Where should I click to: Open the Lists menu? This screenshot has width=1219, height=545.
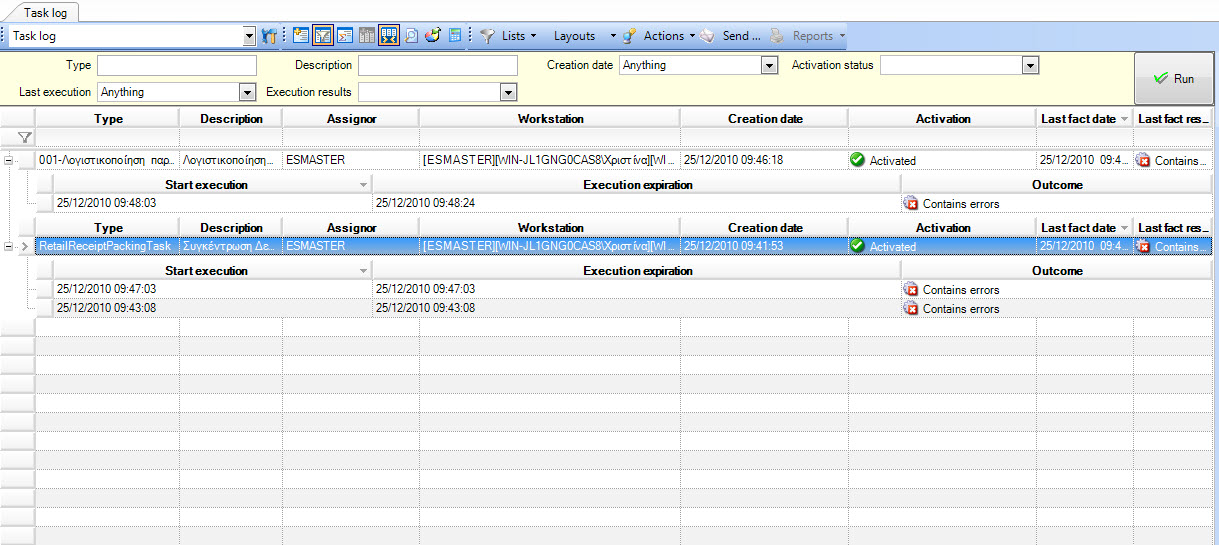[x=508, y=36]
